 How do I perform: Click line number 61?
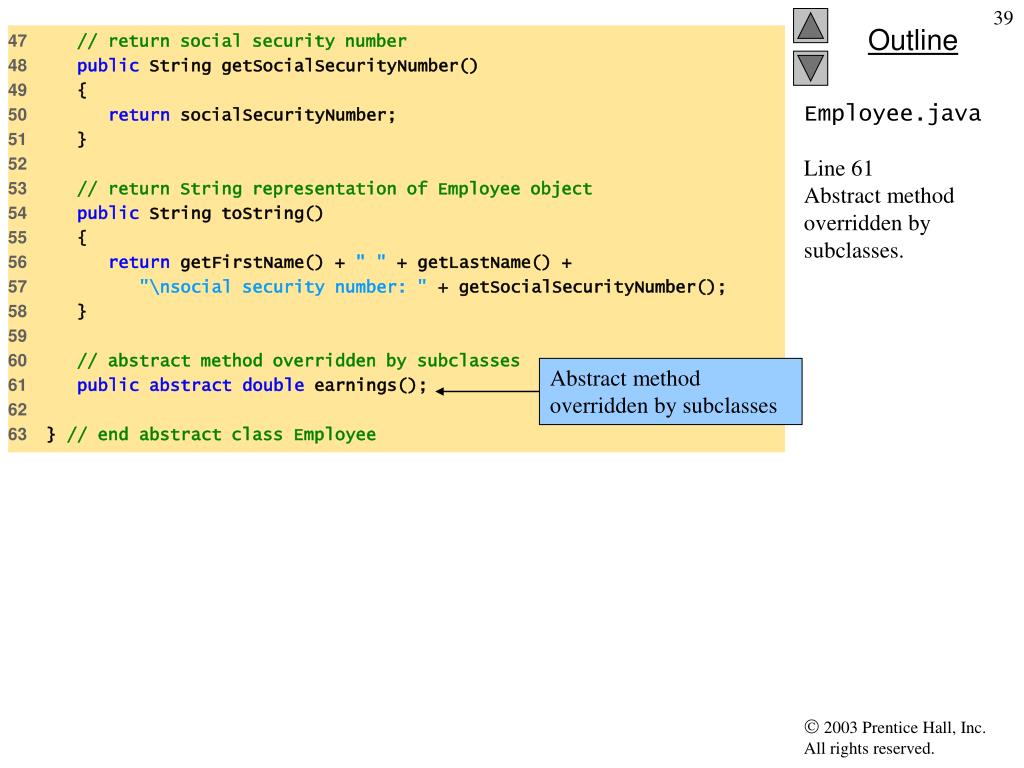[x=18, y=385]
